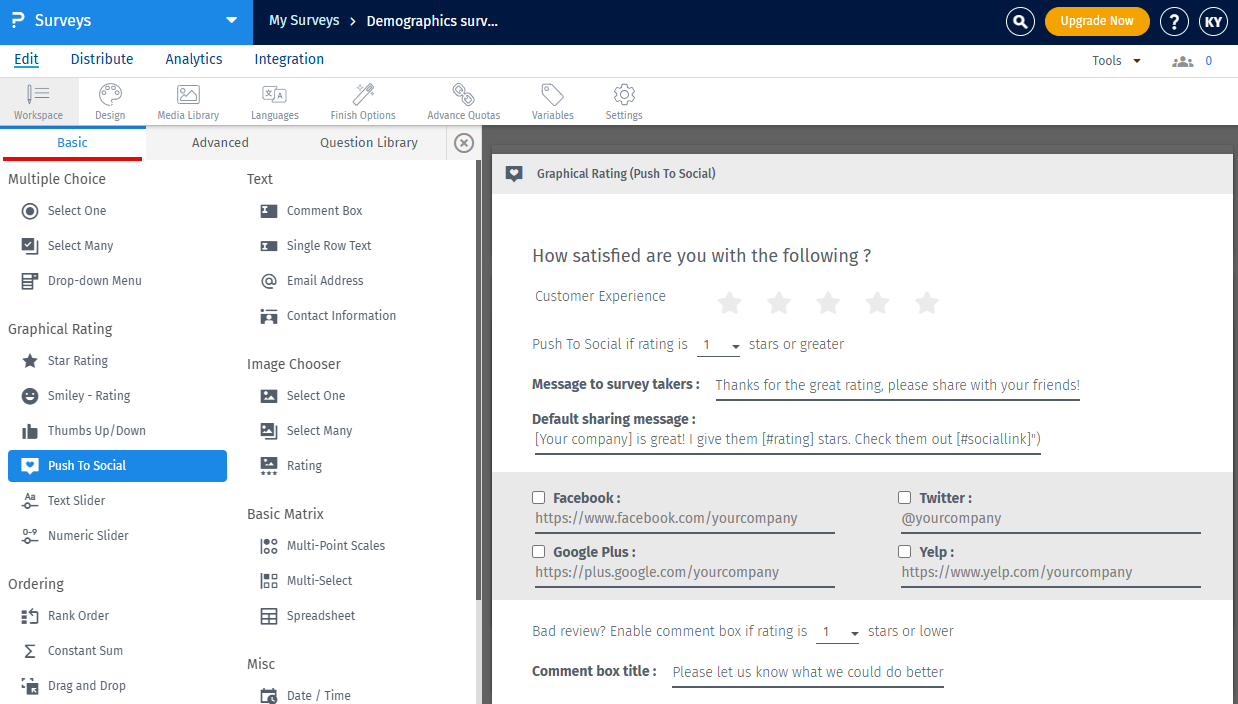Switch to the Edit tab
This screenshot has height=704, width=1238.
27,59
